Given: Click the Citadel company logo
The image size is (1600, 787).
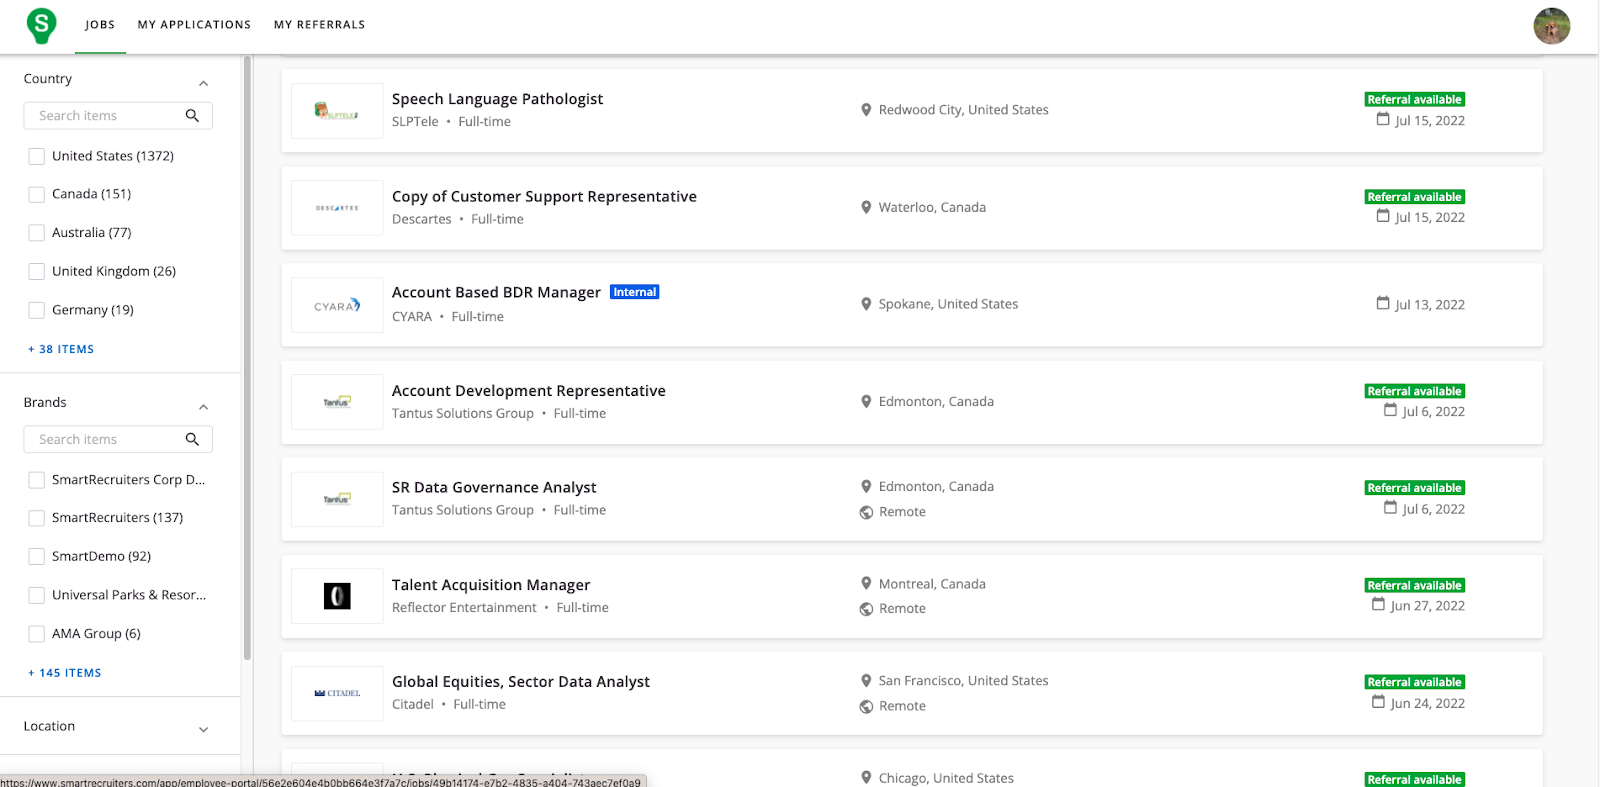Looking at the screenshot, I should (337, 693).
